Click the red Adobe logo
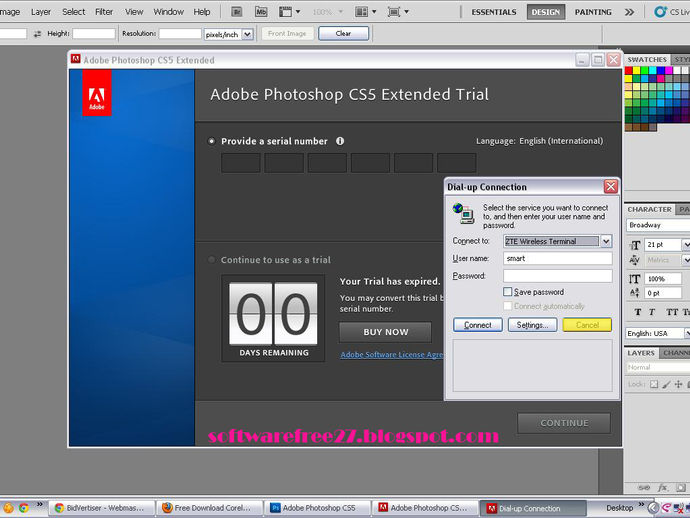The height and width of the screenshot is (518, 690). pos(97,93)
